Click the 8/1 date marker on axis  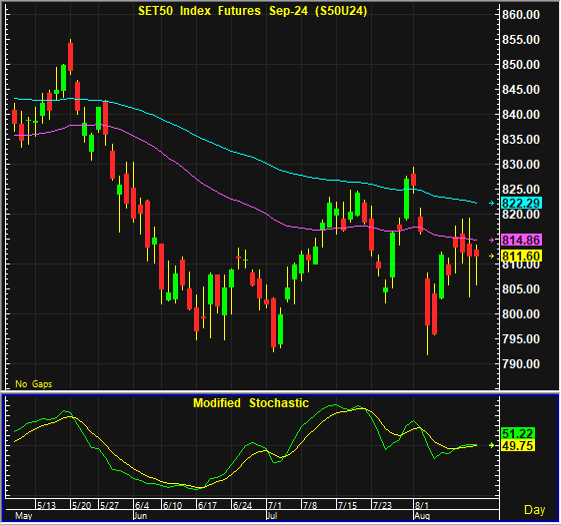tap(422, 505)
